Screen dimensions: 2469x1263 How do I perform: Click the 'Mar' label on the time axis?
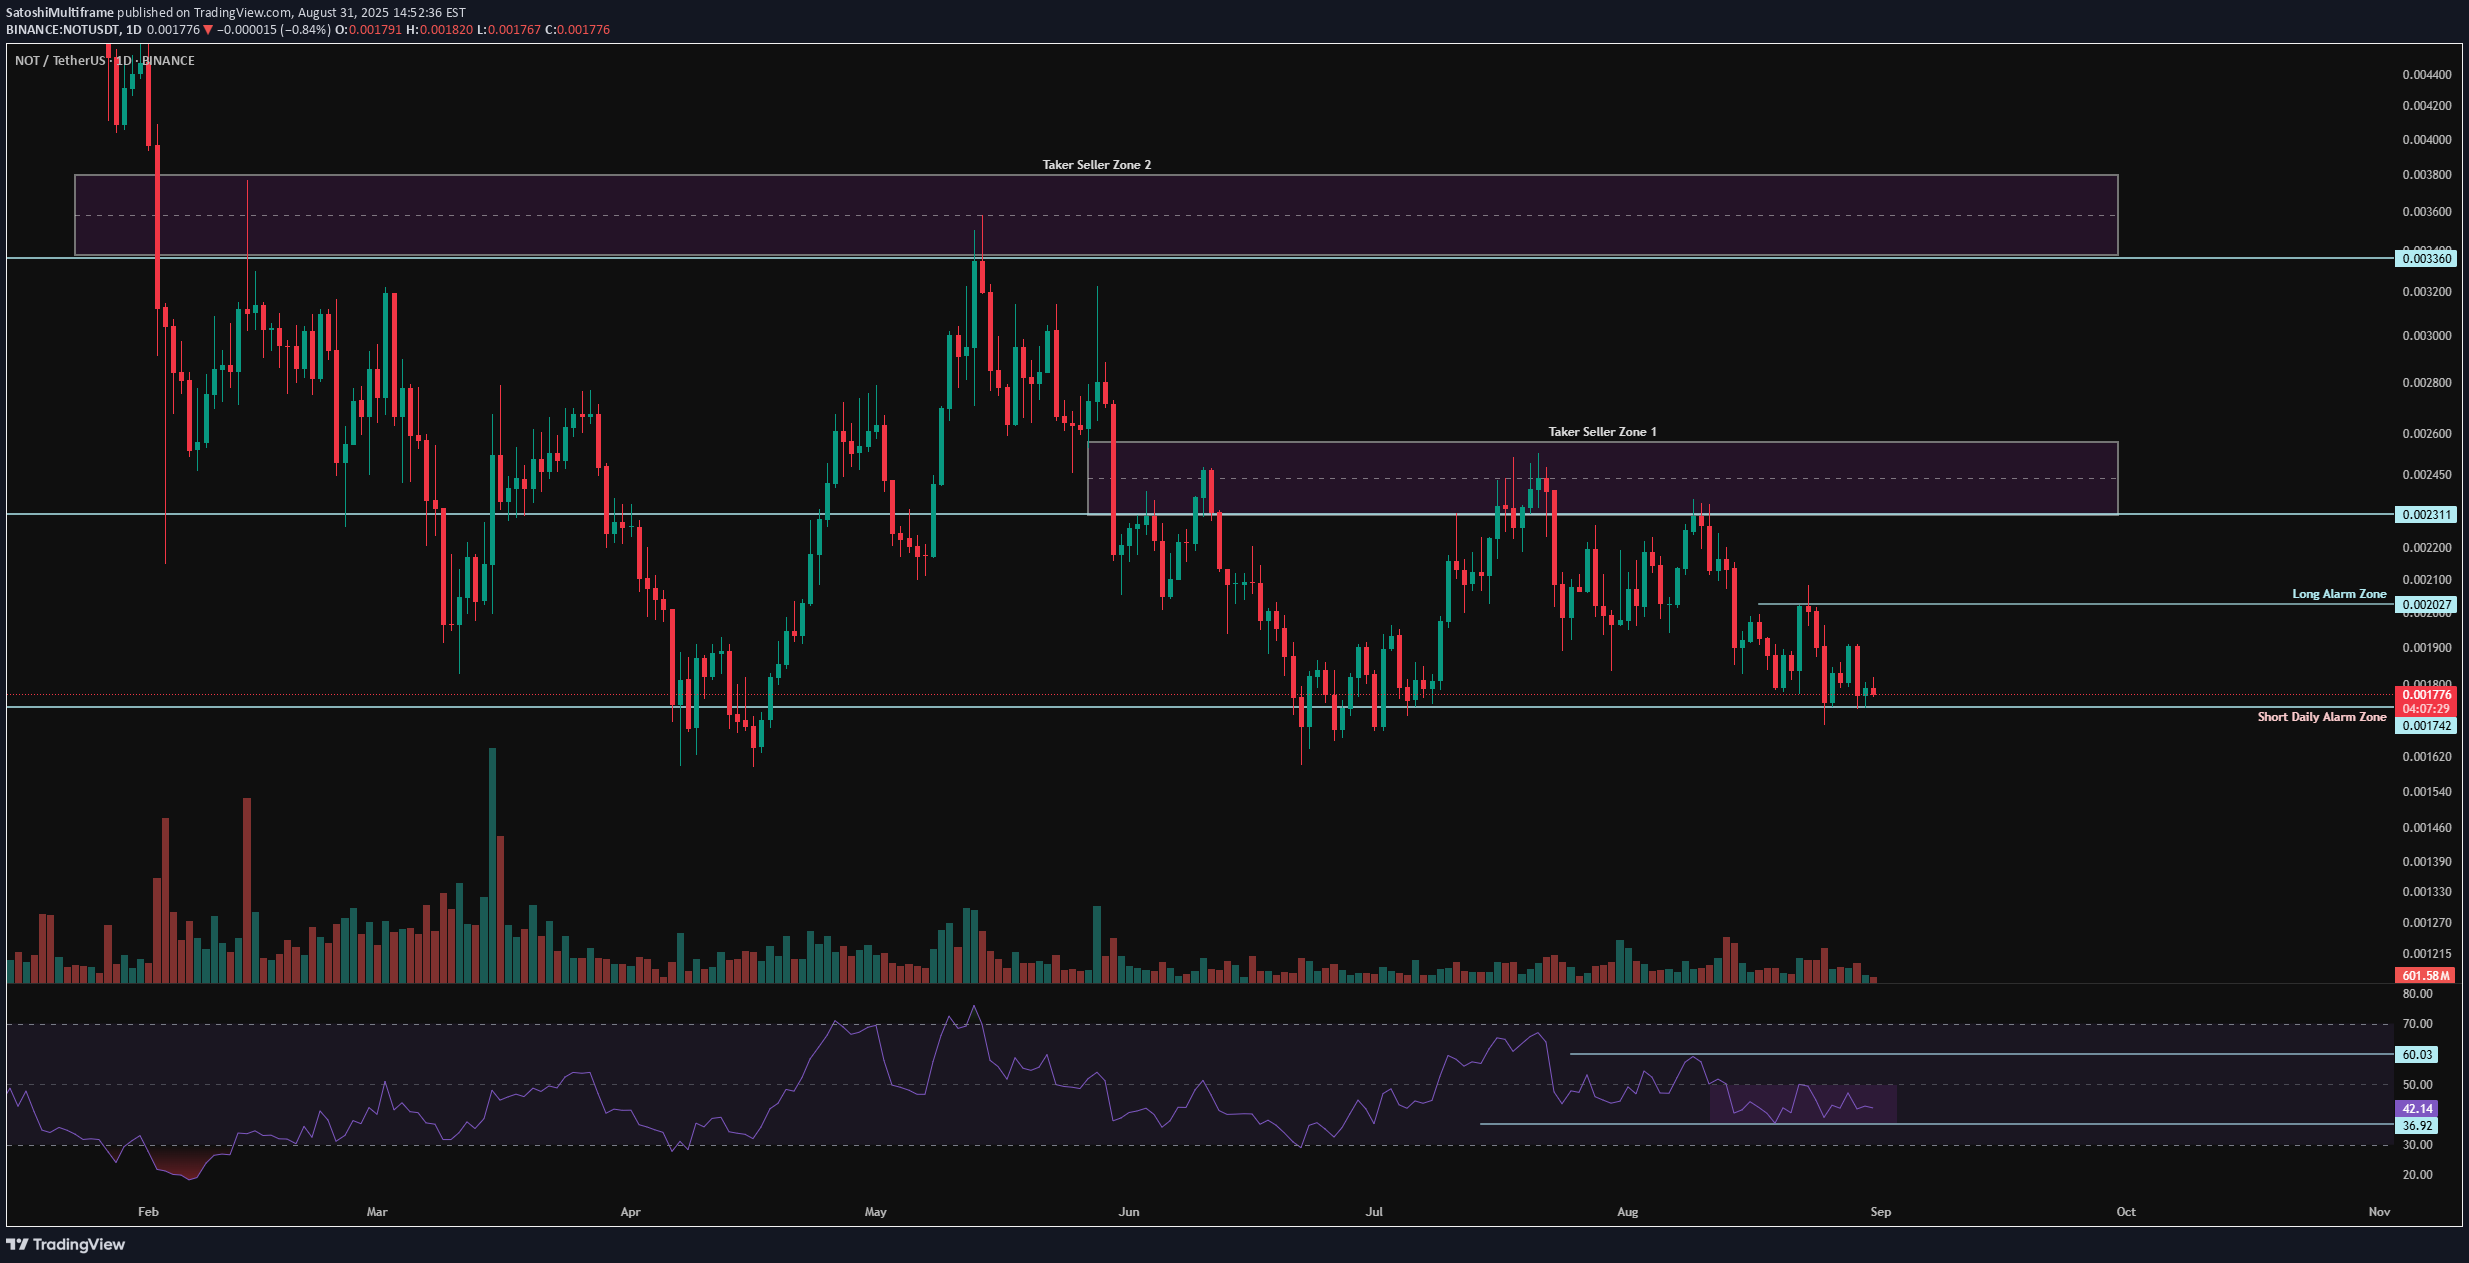(377, 1212)
